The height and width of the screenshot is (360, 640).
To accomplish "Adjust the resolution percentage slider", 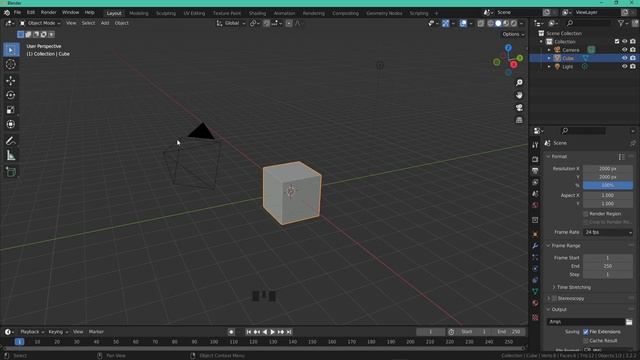I will [608, 185].
